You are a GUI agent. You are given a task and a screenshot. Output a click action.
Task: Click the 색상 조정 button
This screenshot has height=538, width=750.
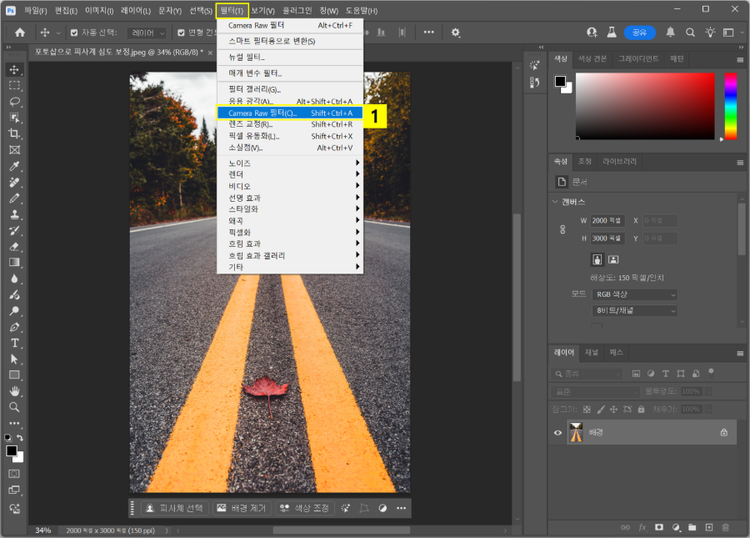(305, 508)
